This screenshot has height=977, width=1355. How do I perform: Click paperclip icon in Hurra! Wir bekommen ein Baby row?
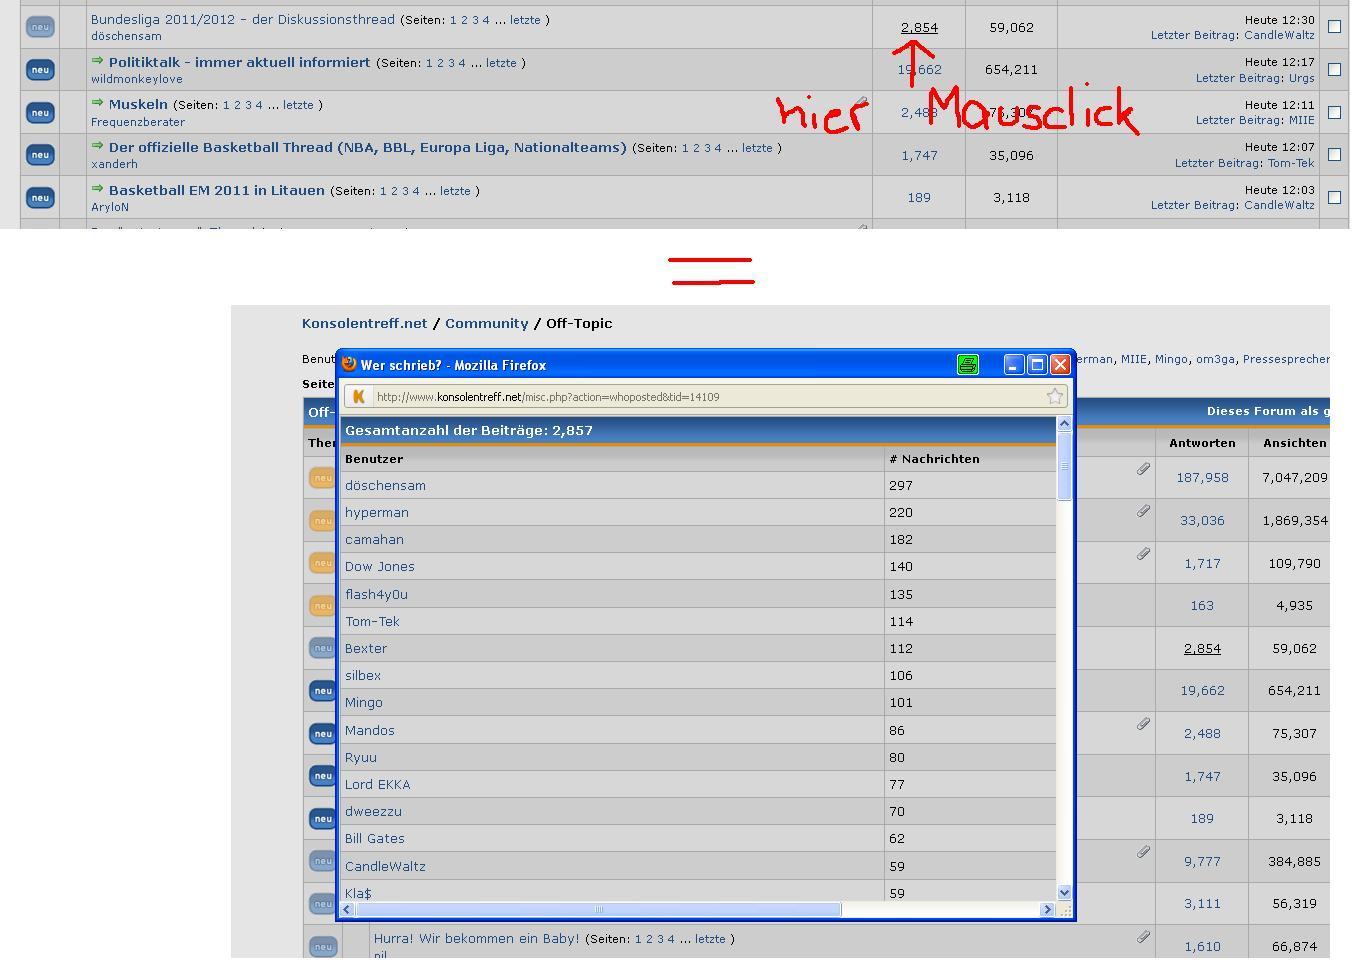coord(1143,937)
